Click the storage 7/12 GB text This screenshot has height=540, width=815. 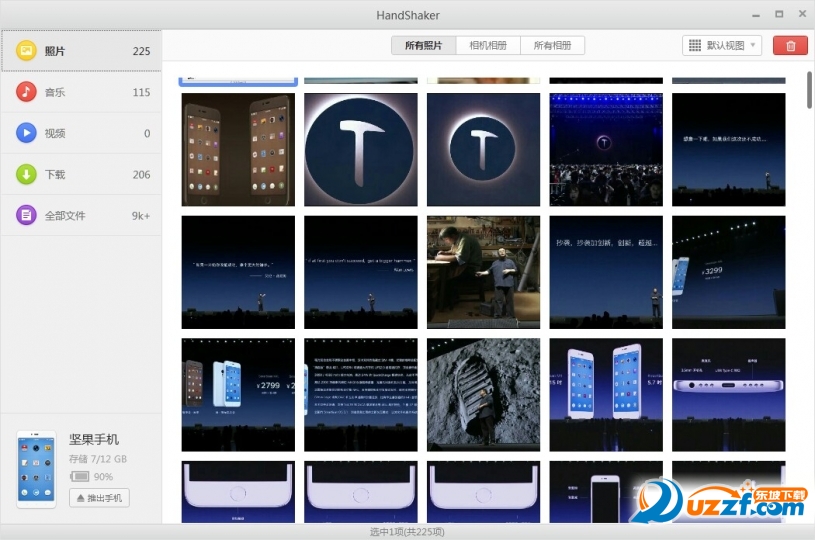coord(98,459)
